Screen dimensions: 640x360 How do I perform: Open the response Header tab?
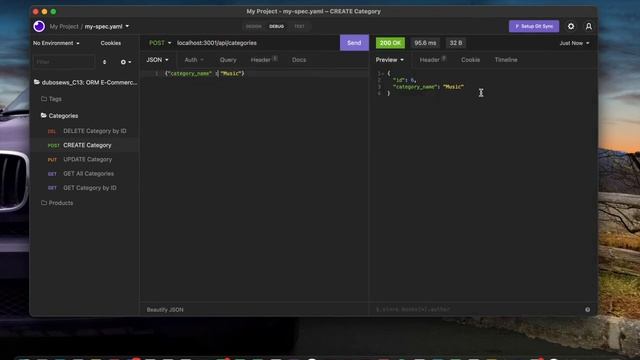point(433,60)
